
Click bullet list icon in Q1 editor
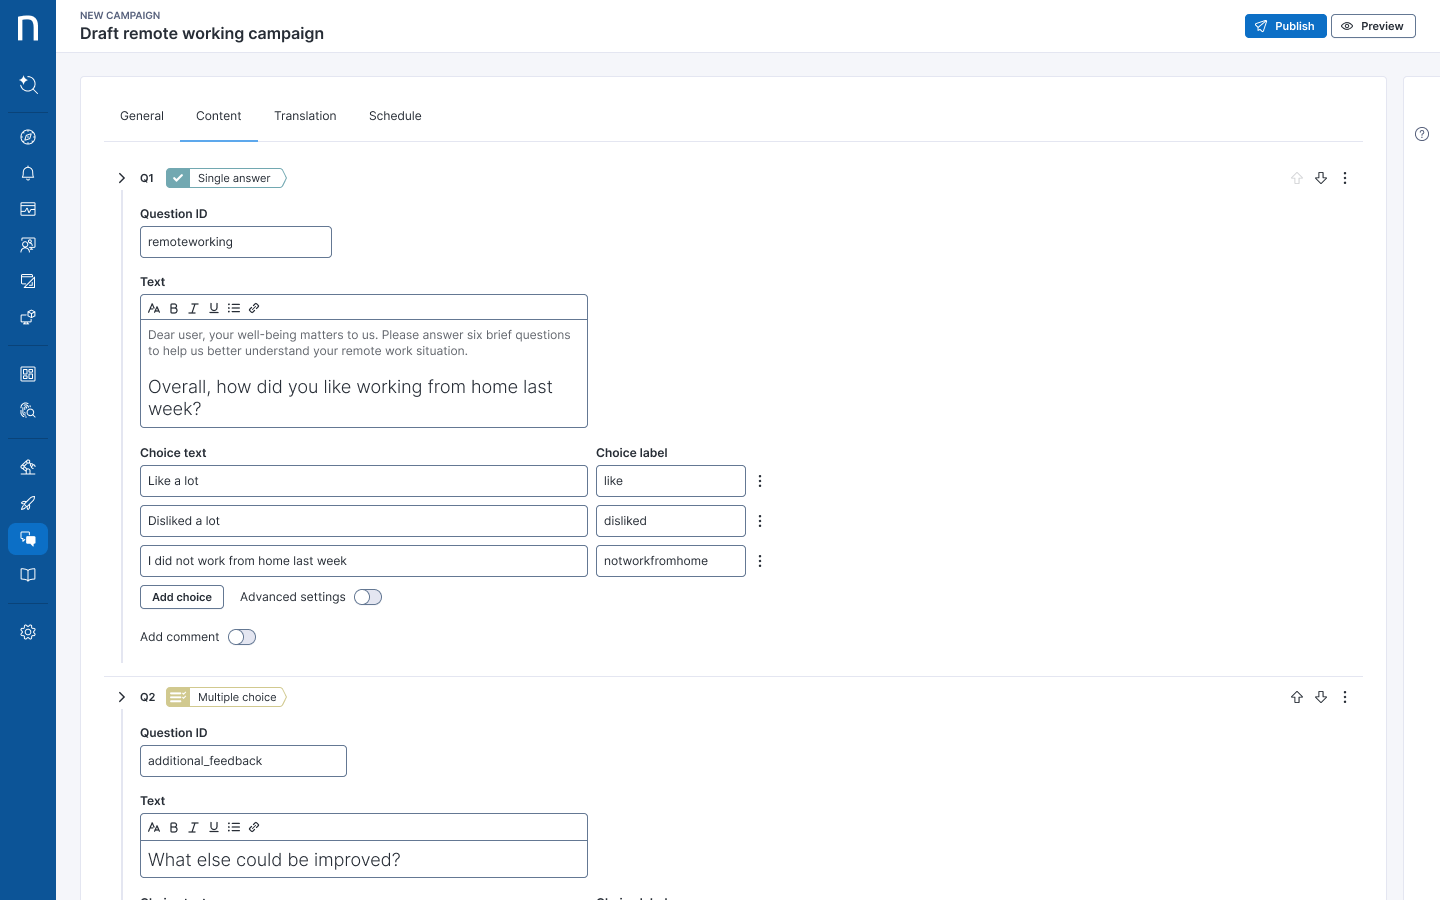234,308
